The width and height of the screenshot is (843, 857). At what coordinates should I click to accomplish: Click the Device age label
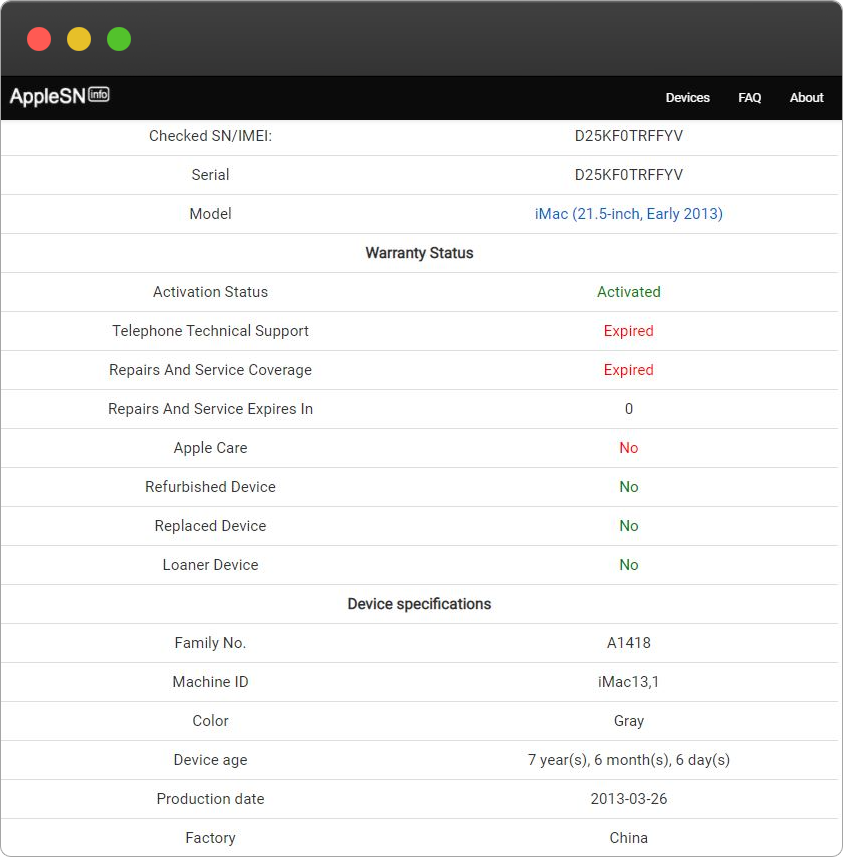pos(210,760)
